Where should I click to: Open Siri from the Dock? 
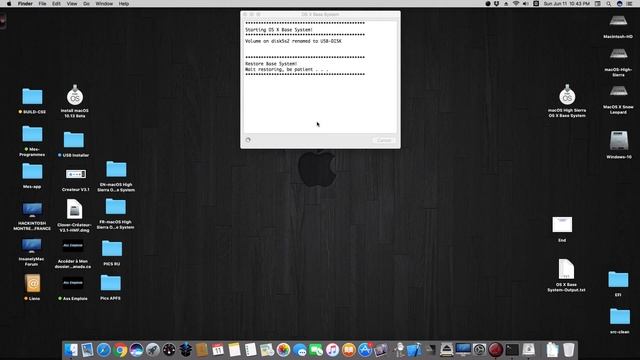[136, 350]
